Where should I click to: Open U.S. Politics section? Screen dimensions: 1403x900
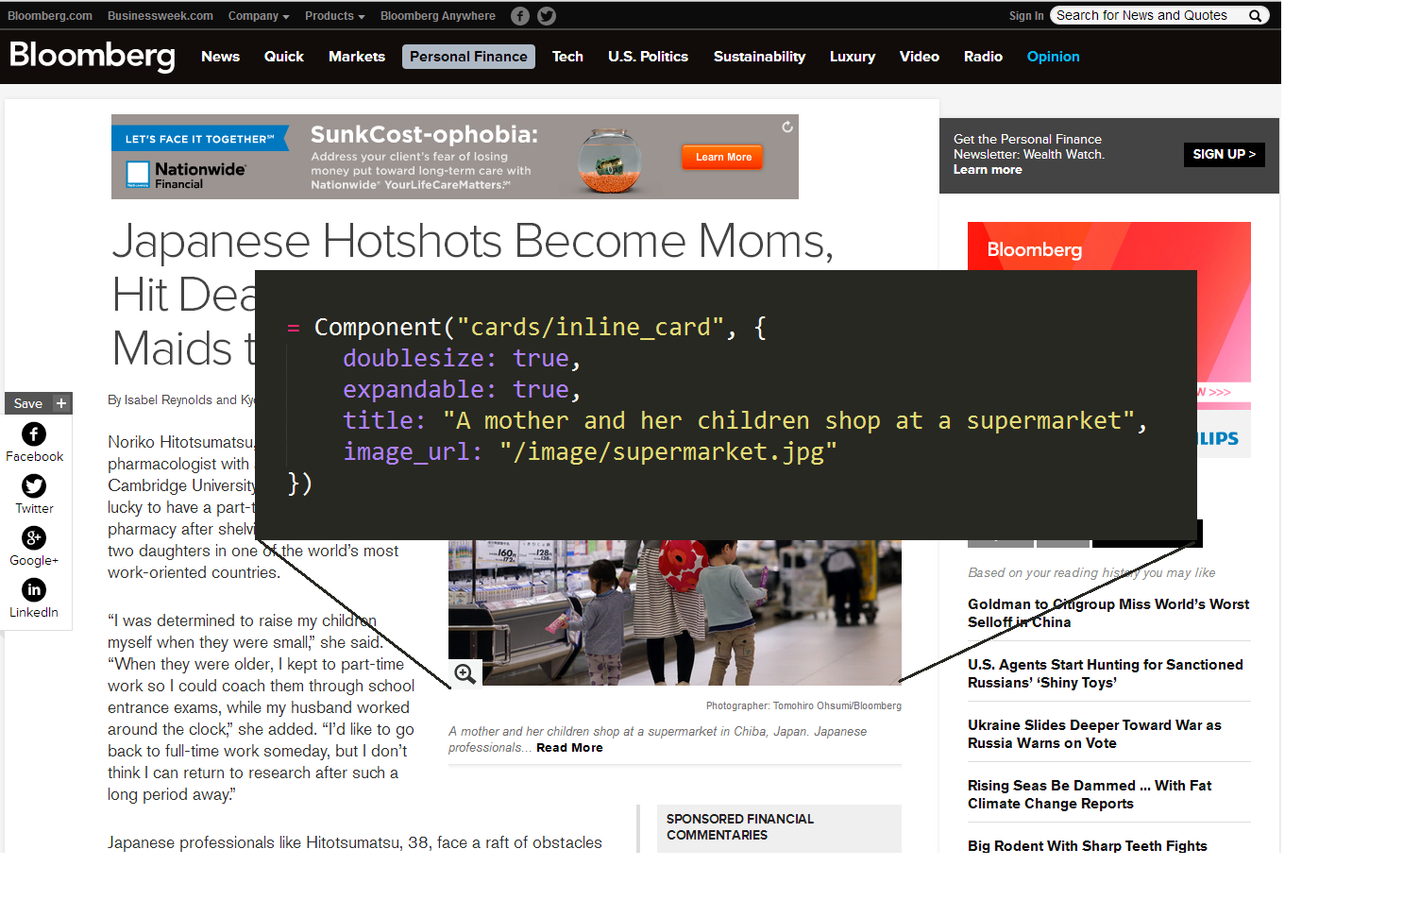tap(648, 57)
